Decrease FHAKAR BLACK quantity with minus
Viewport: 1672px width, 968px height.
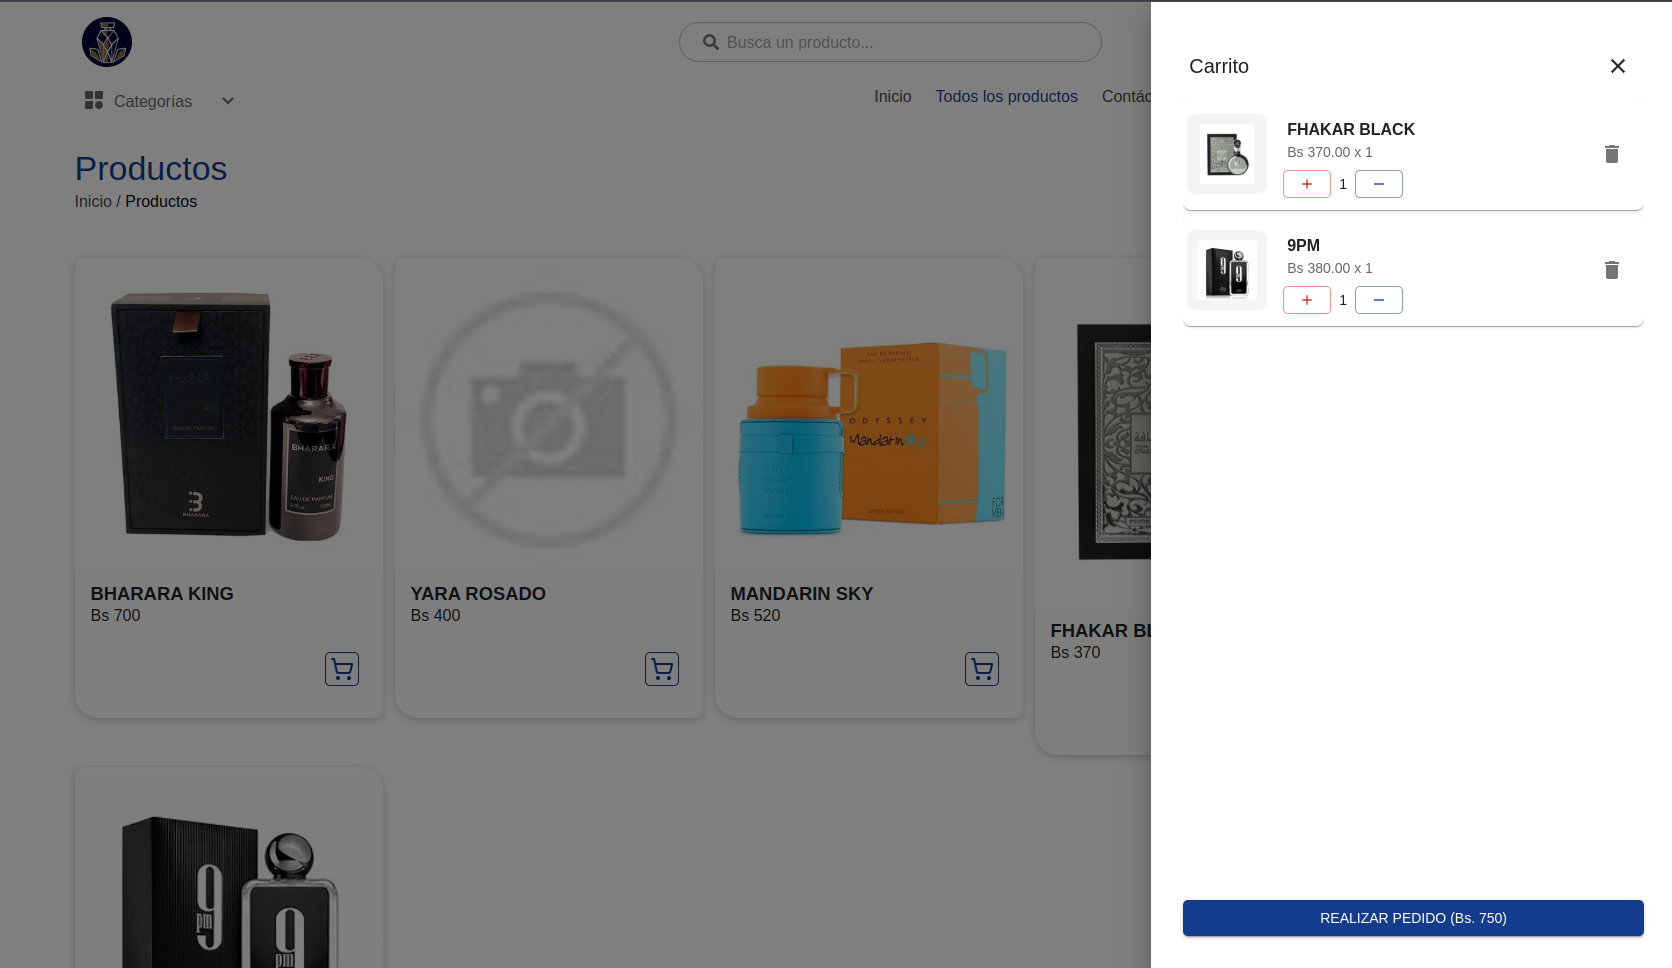pos(1378,184)
